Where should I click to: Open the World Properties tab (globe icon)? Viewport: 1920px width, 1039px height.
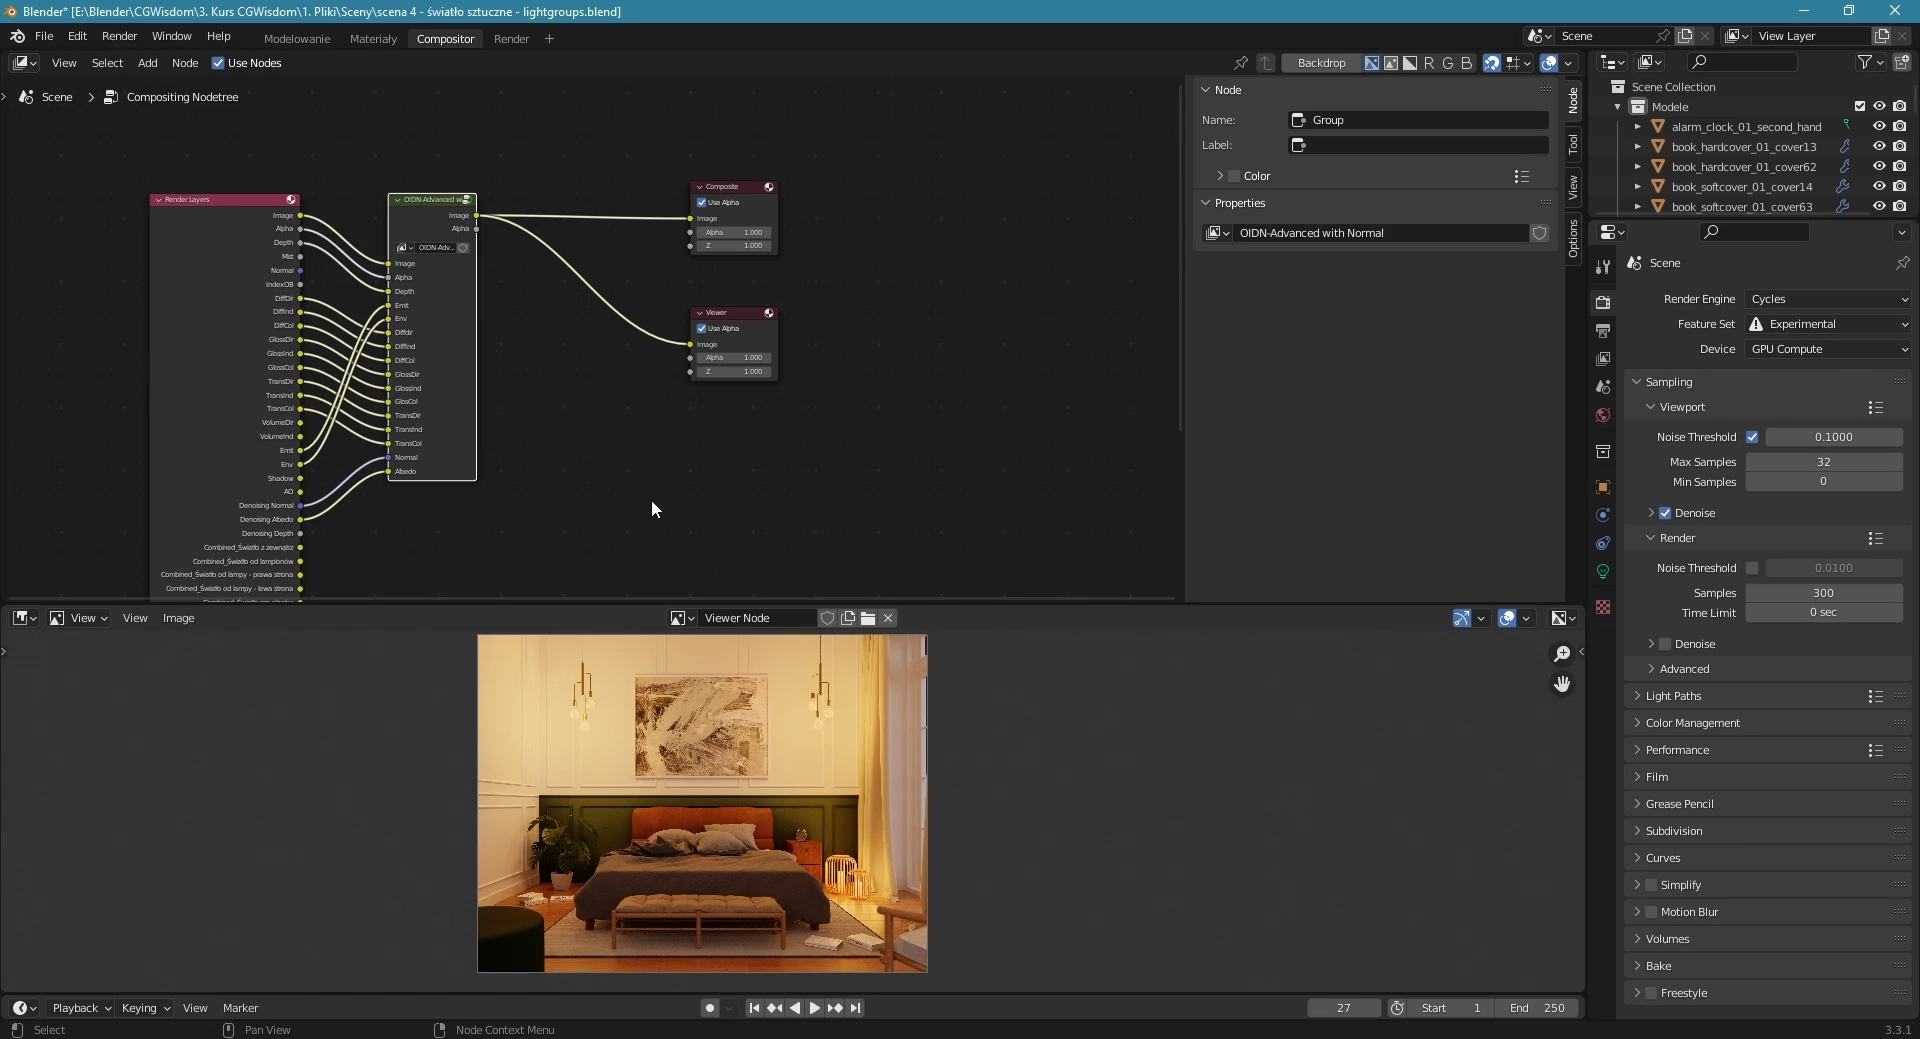tap(1604, 415)
